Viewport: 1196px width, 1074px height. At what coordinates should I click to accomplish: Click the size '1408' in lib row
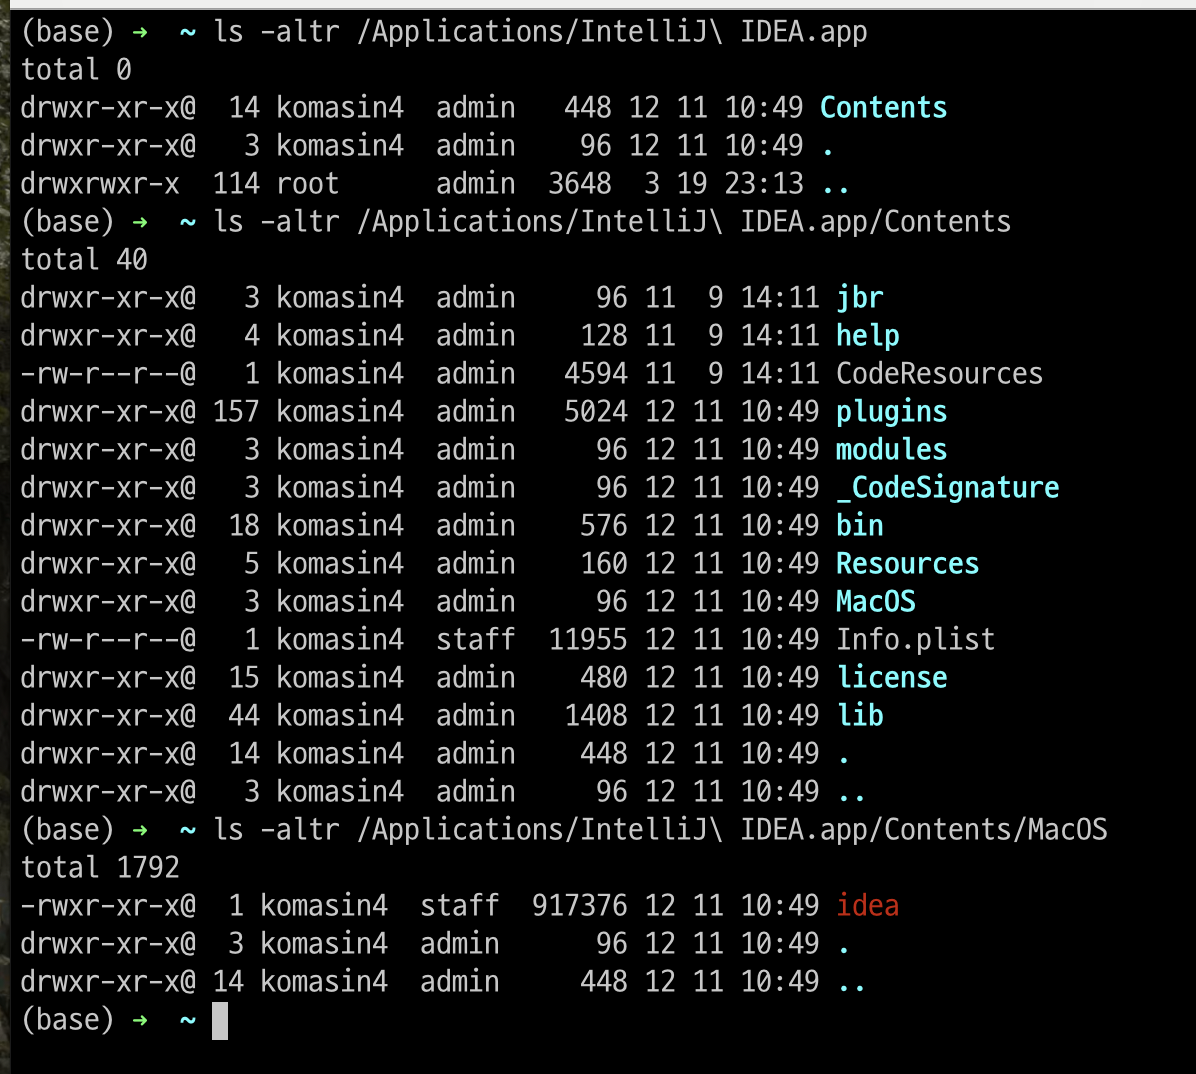(x=596, y=715)
